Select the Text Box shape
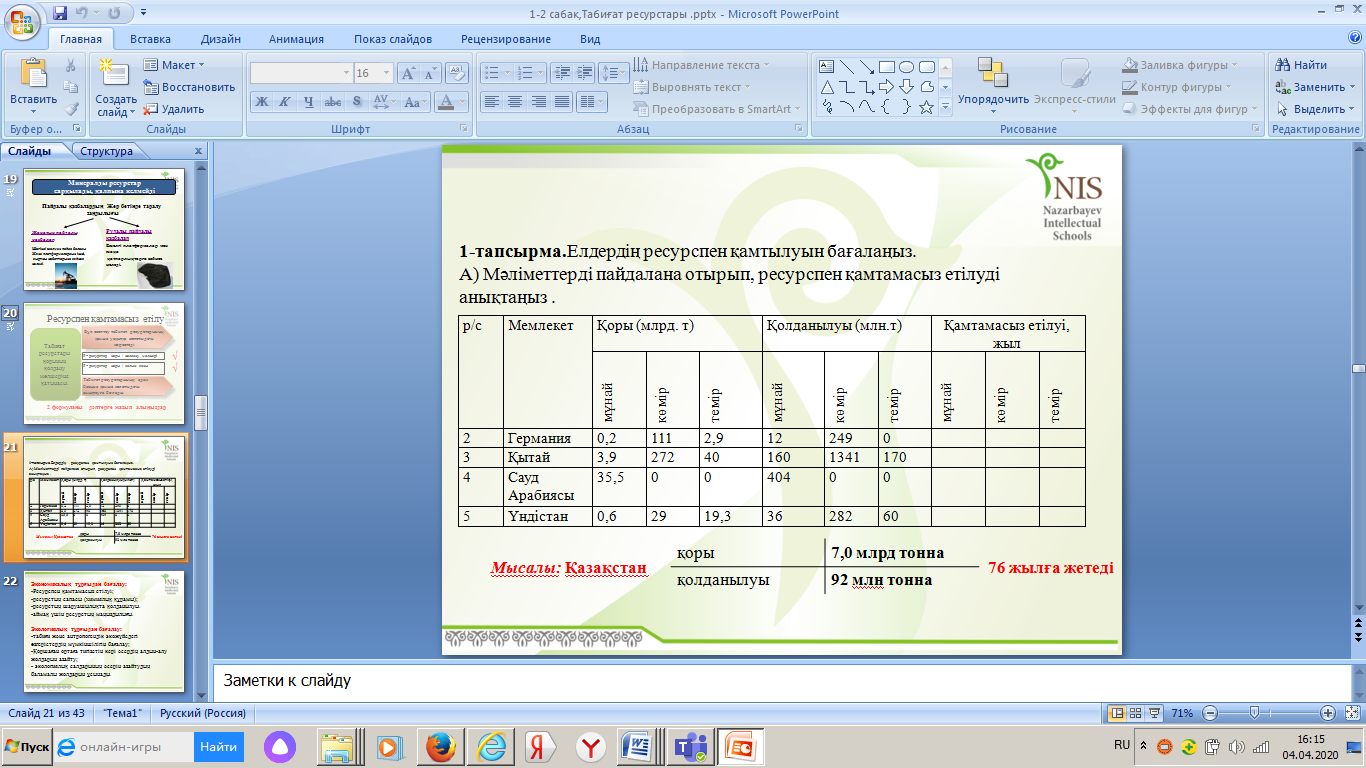This screenshot has width=1366, height=768. tap(827, 67)
